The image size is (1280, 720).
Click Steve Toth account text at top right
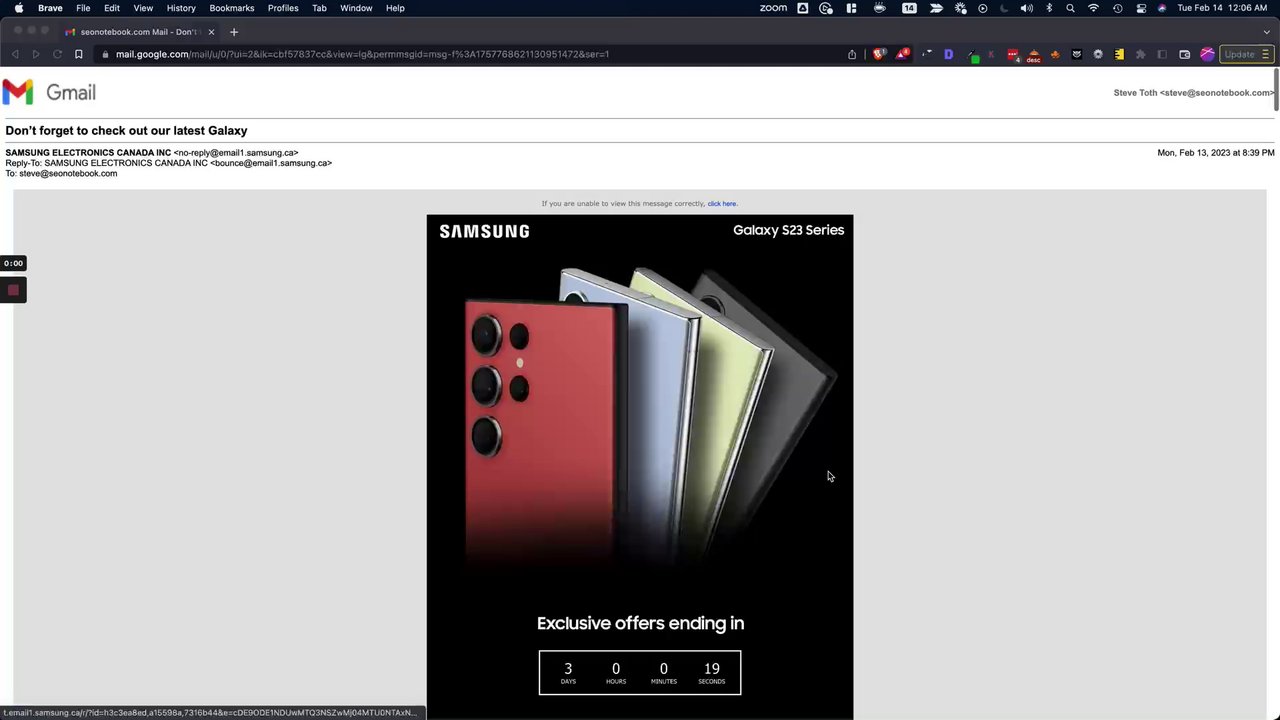1194,93
